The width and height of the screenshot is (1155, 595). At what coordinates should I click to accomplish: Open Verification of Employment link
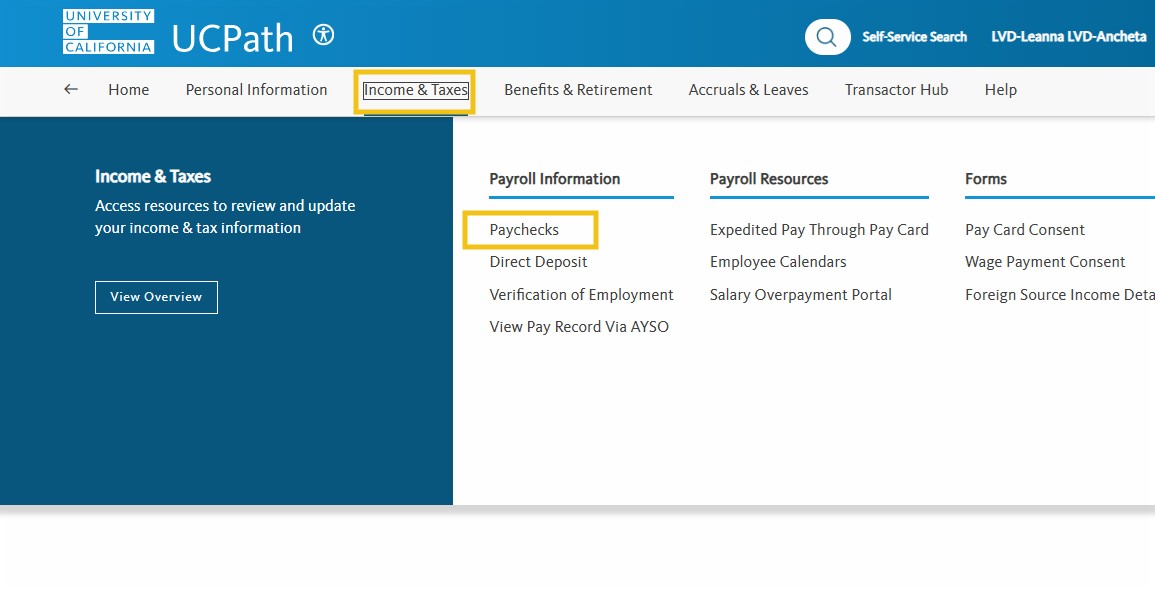(581, 295)
